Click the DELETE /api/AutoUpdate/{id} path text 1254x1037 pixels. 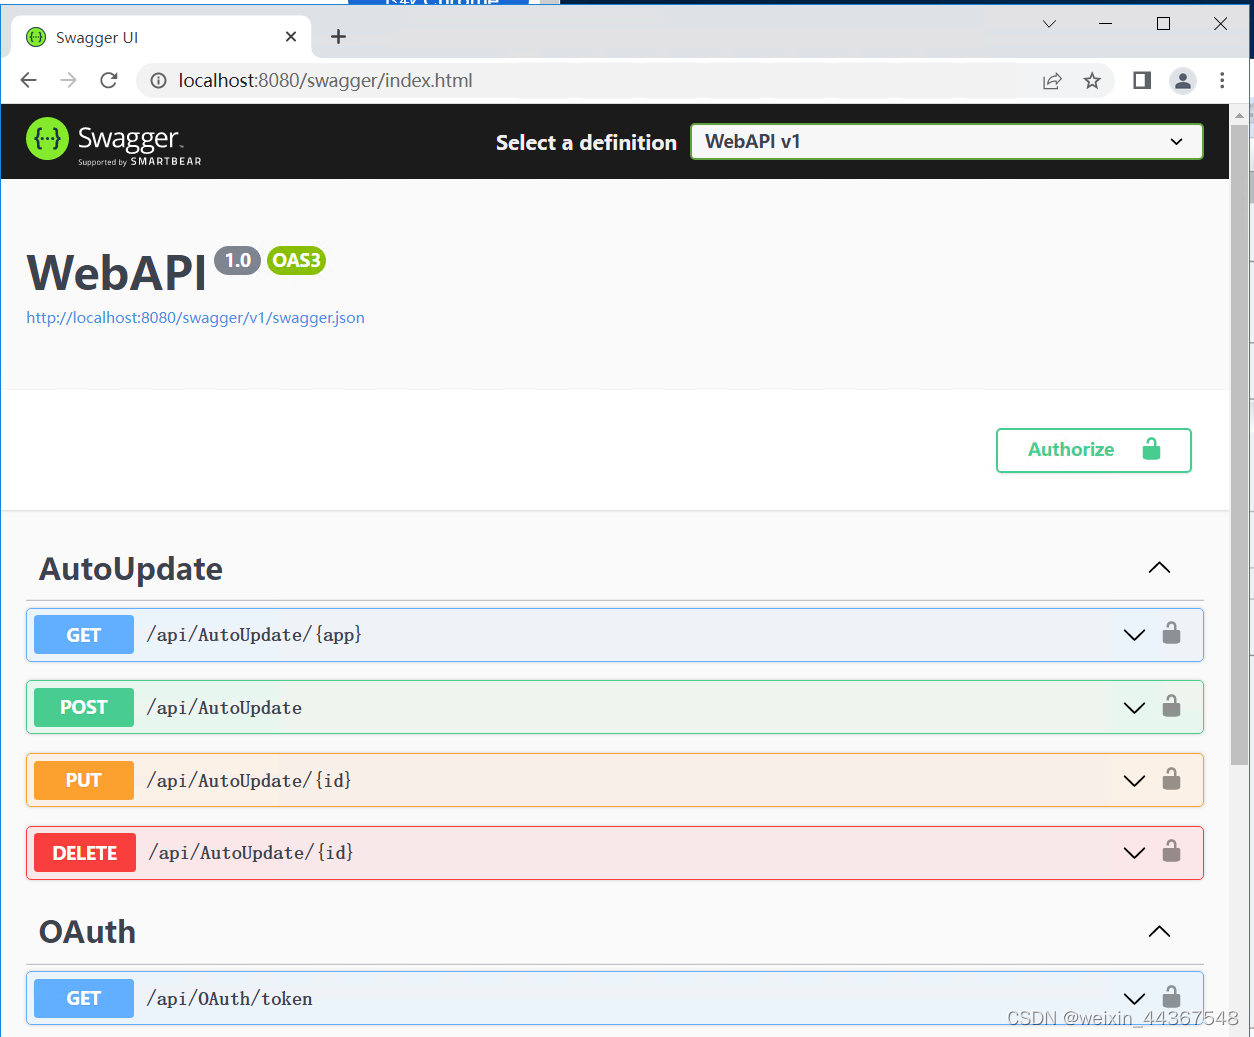(251, 853)
